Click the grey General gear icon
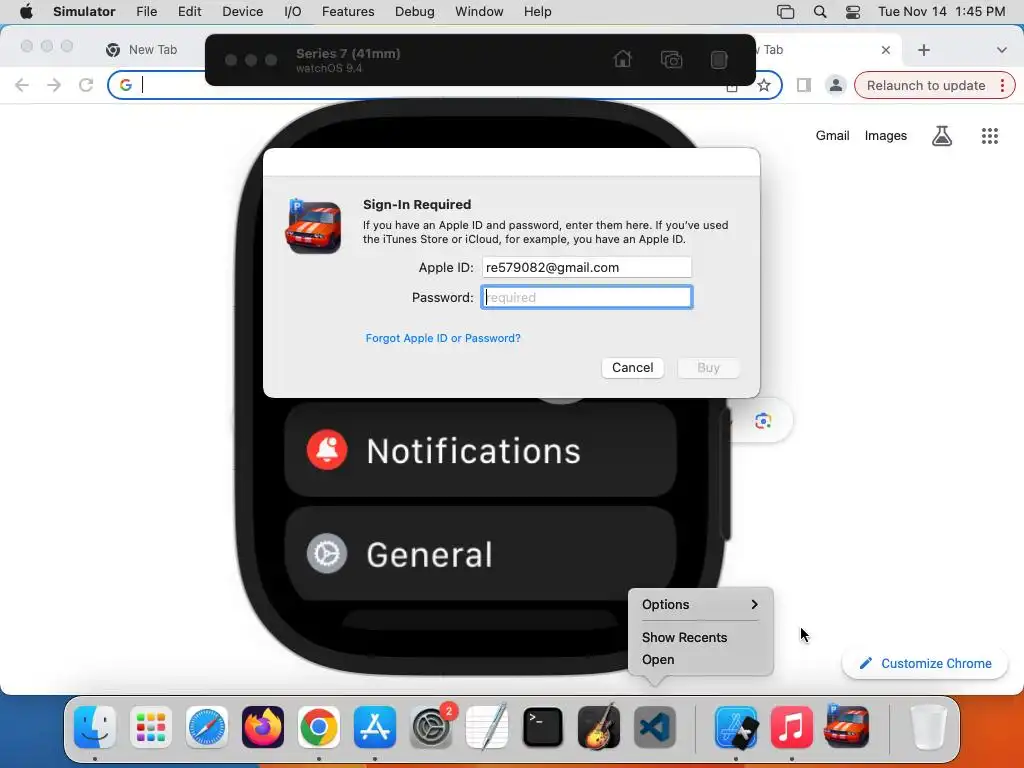 tap(327, 554)
